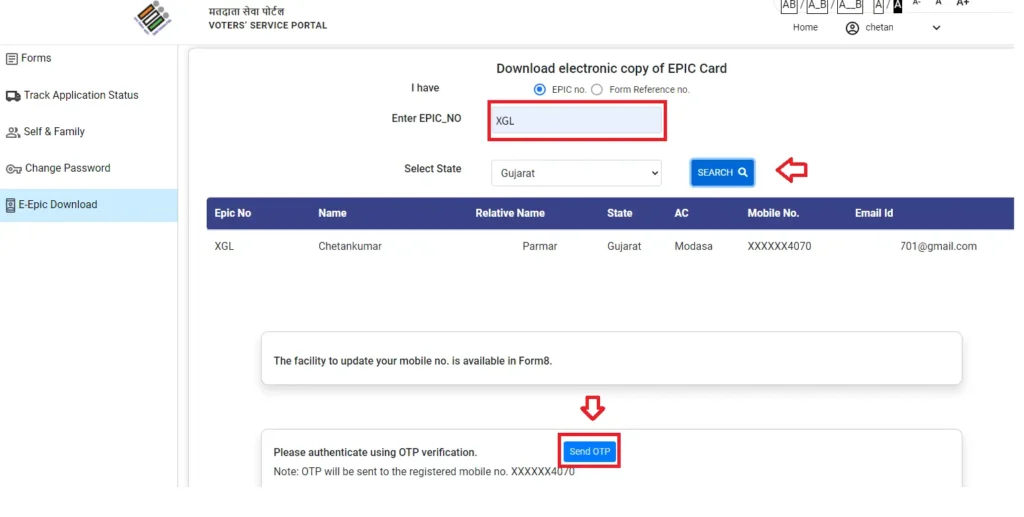Choose the Form Reference no. radio option
The width and height of the screenshot is (1024, 517).
pos(597,89)
